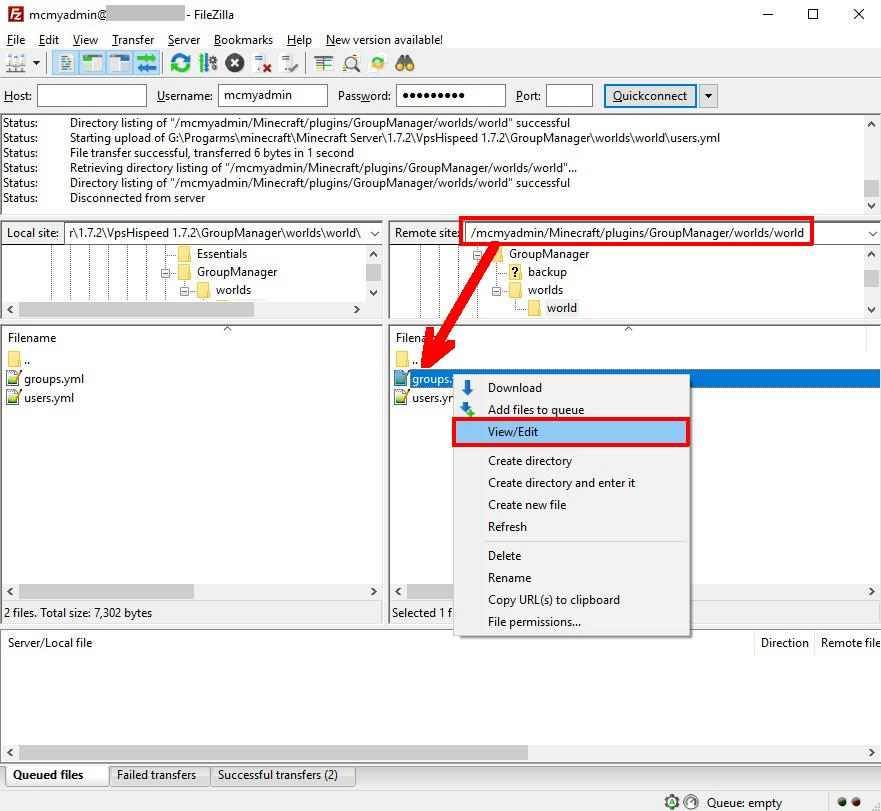Focus the Host input field
Image resolution: width=881 pixels, height=811 pixels.
coord(92,96)
